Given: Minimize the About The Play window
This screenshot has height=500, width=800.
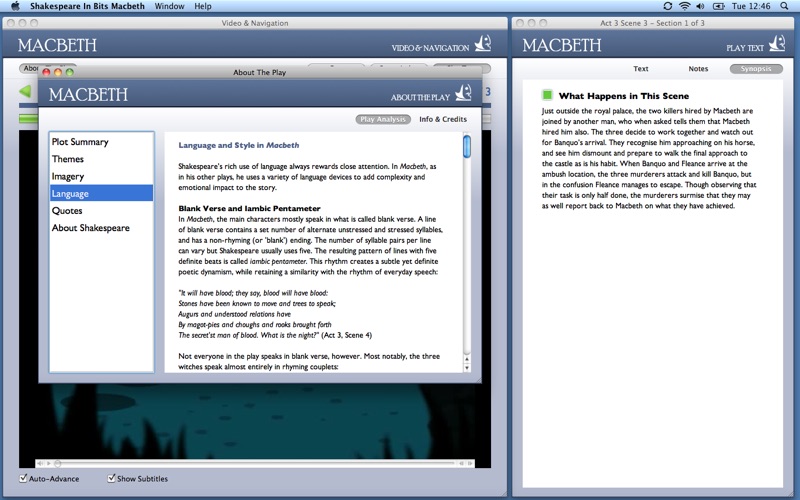Looking at the screenshot, I should pos(58,72).
